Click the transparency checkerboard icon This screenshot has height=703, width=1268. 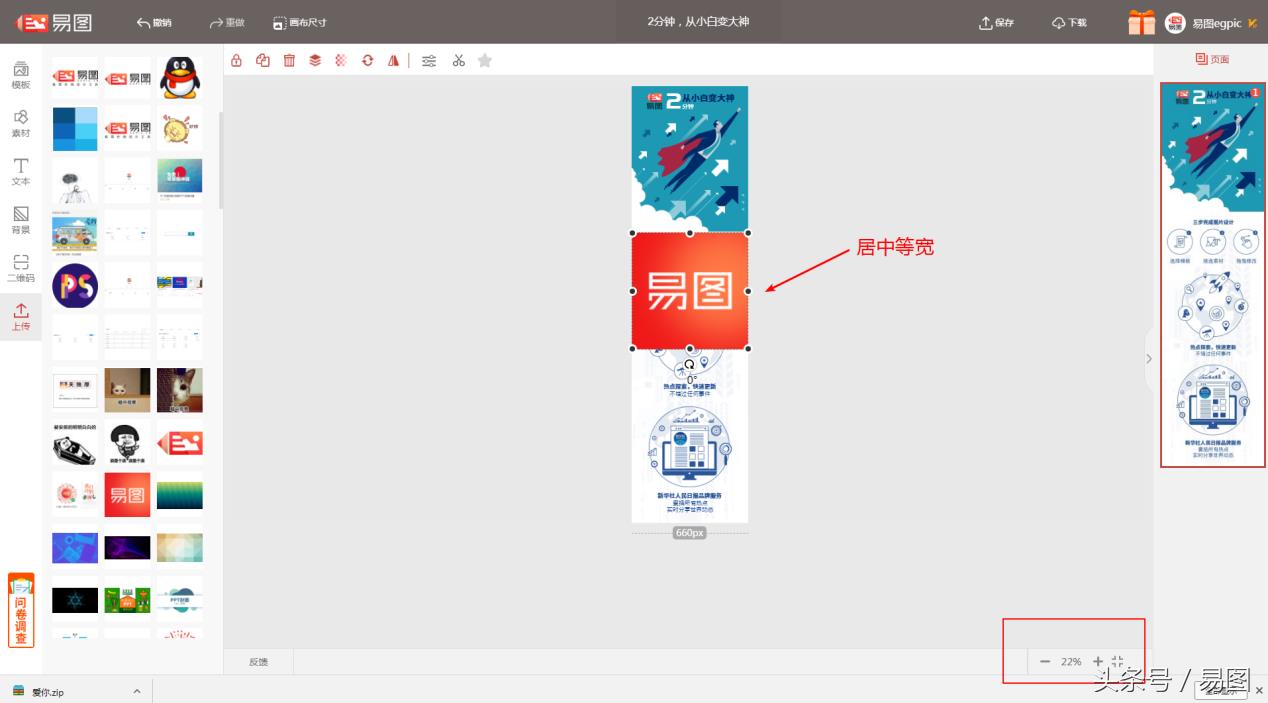coord(341,61)
